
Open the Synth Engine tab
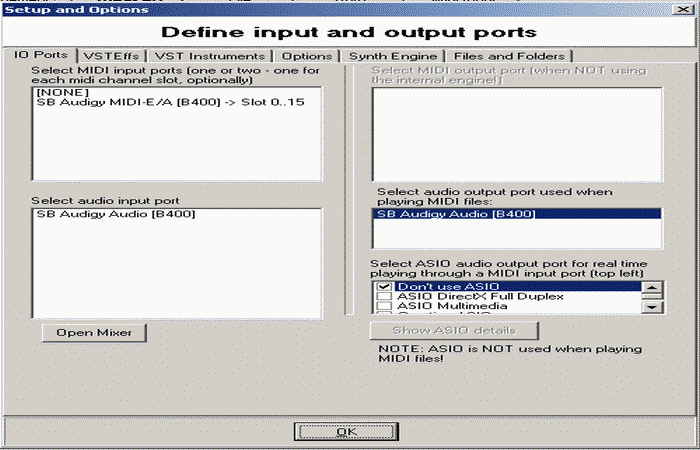pyautogui.click(x=392, y=56)
